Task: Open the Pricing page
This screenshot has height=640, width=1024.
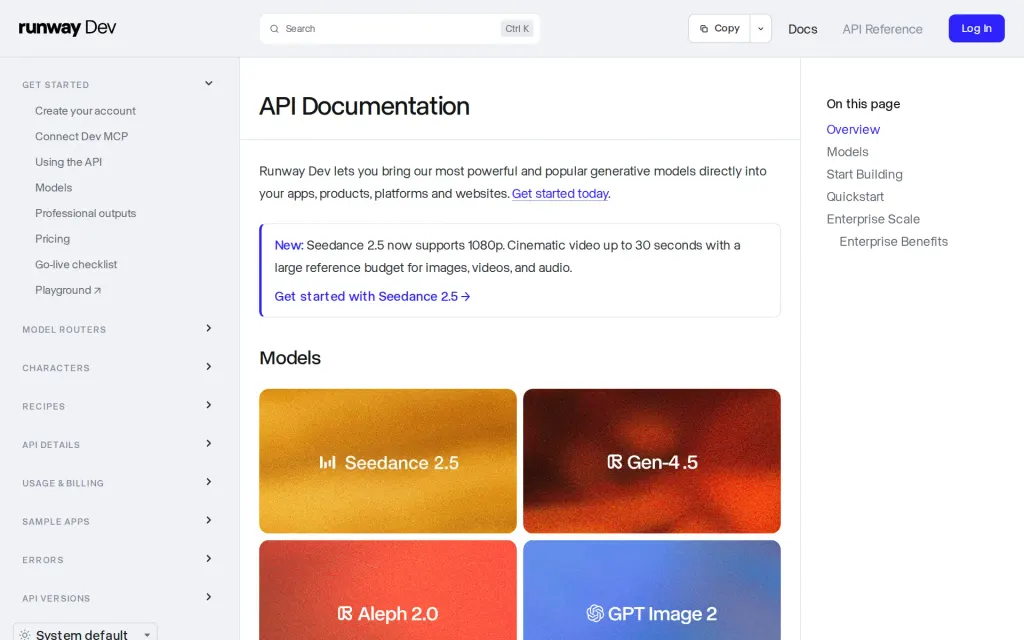Action: pos(52,239)
